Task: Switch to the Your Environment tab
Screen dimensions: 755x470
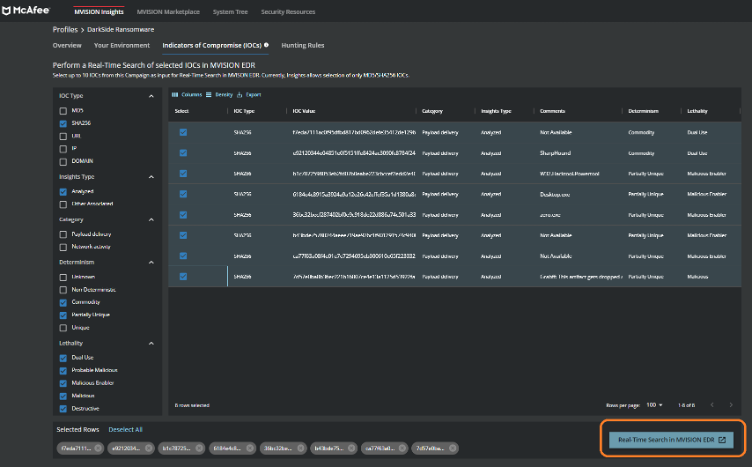Action: tap(122, 45)
